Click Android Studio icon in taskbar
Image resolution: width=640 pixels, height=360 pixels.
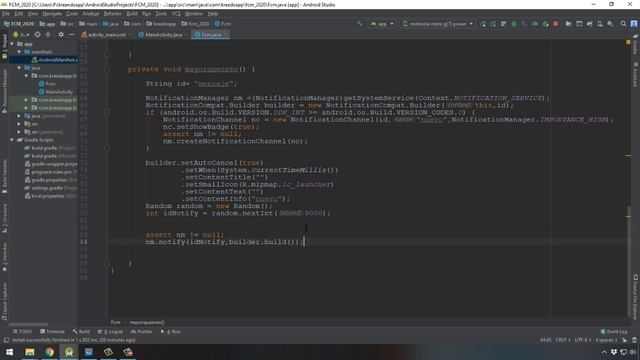point(69,352)
